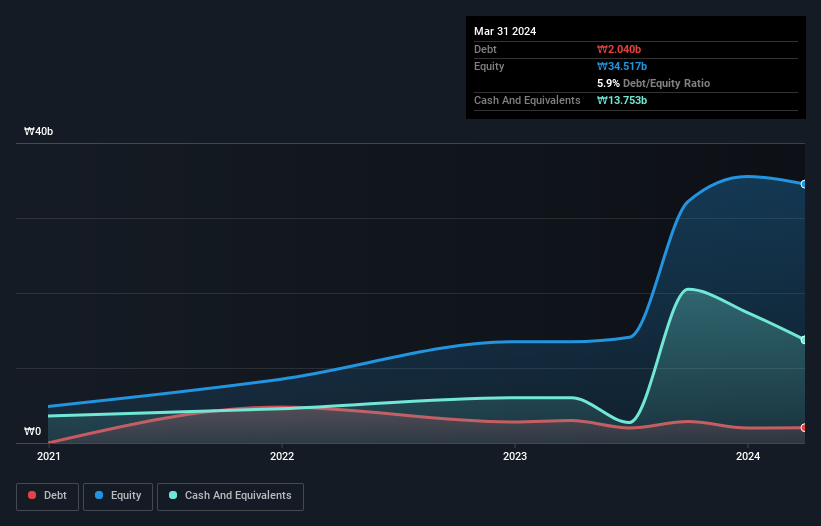The width and height of the screenshot is (821, 526).
Task: Select the teal Cash endpoint marker
Action: pos(804,340)
